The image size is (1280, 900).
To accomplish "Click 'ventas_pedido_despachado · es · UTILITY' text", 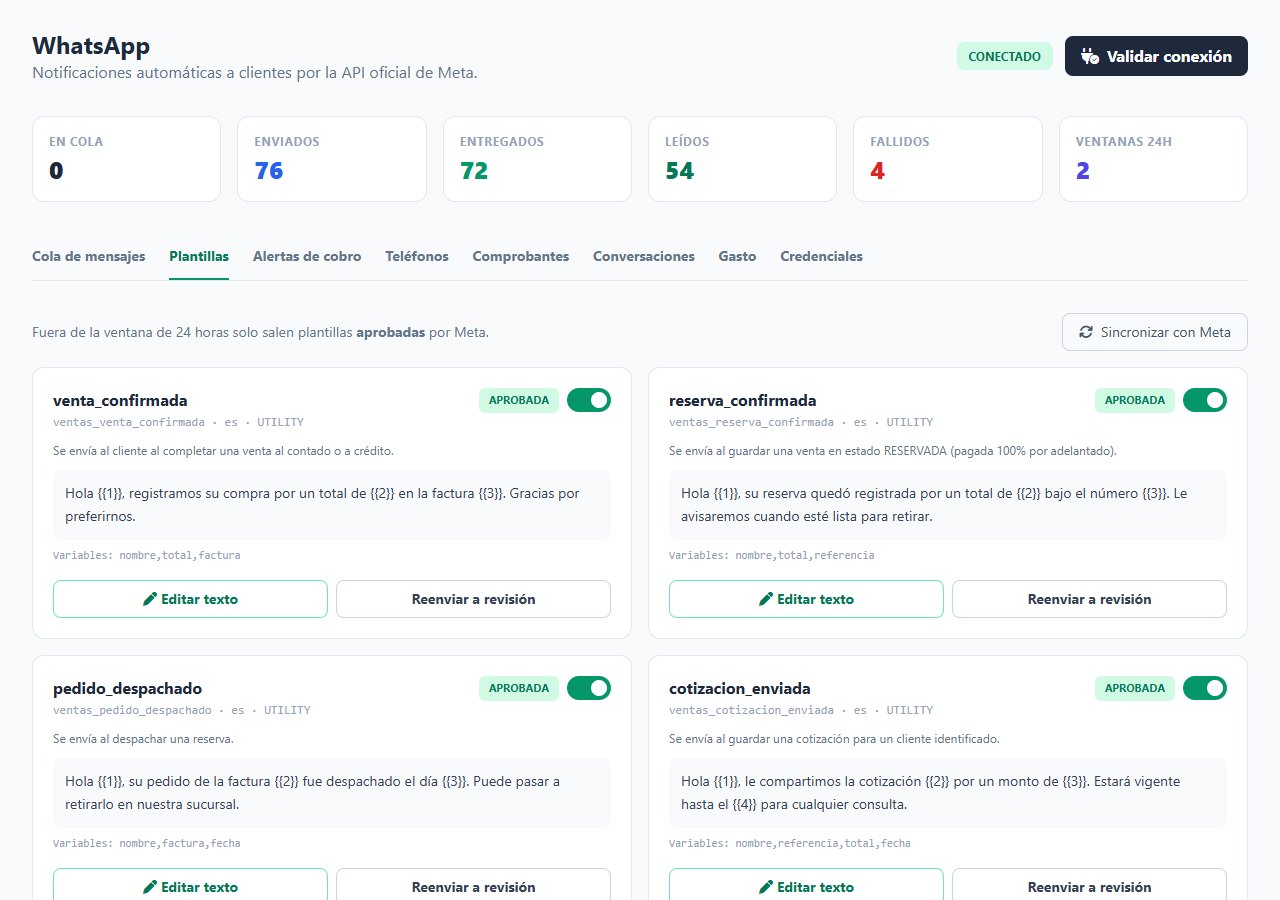I will [182, 710].
